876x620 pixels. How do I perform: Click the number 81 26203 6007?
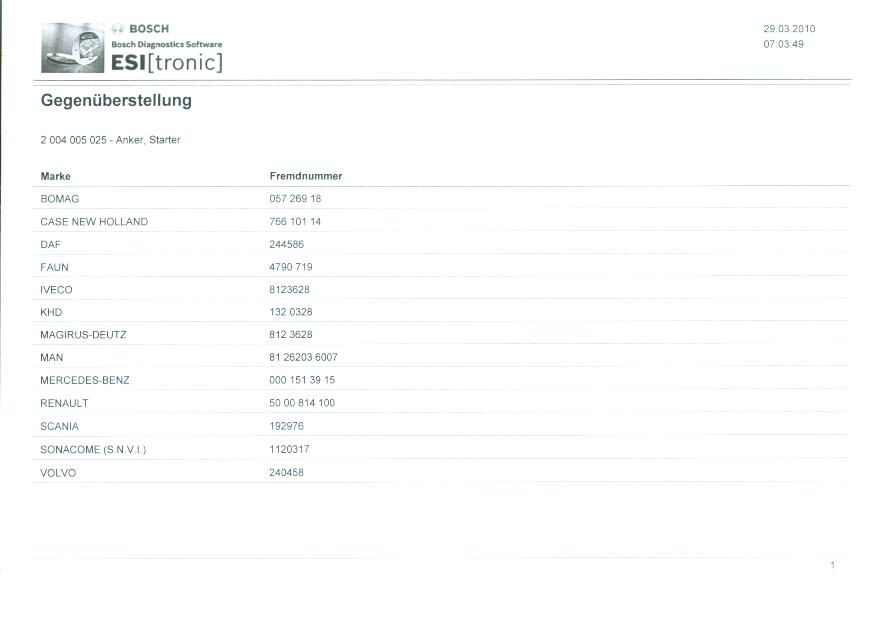click(303, 357)
